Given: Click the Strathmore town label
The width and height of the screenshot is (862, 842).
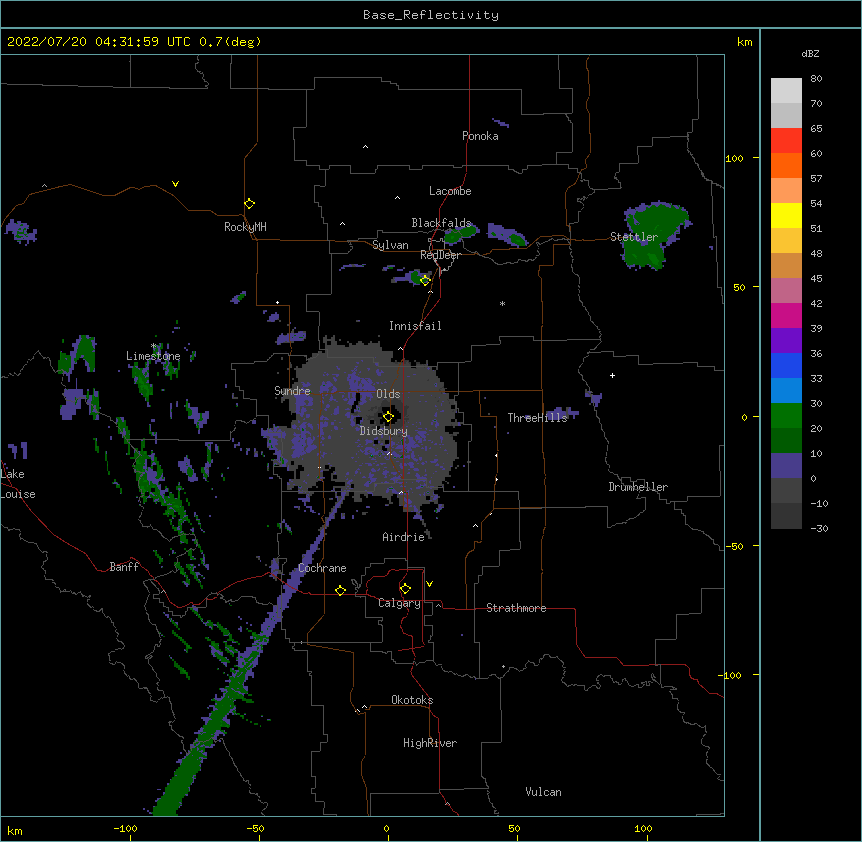Looking at the screenshot, I should 516,608.
